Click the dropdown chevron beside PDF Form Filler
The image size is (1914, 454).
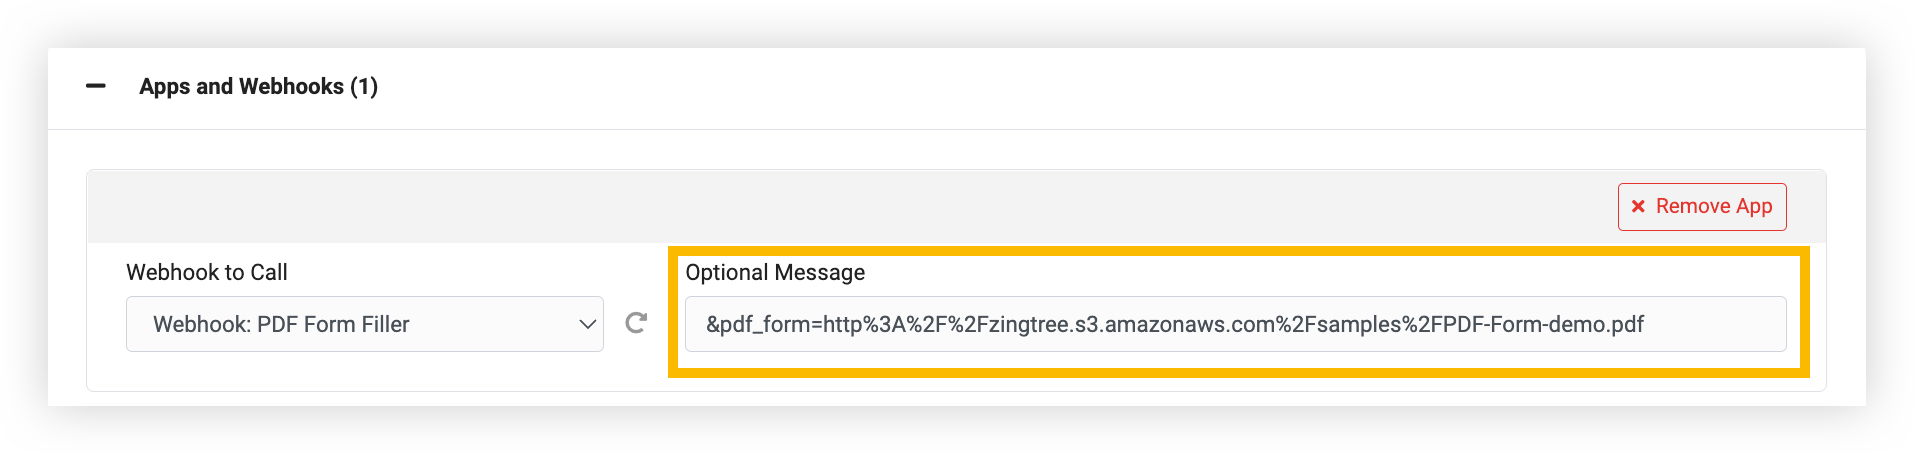[x=588, y=324]
